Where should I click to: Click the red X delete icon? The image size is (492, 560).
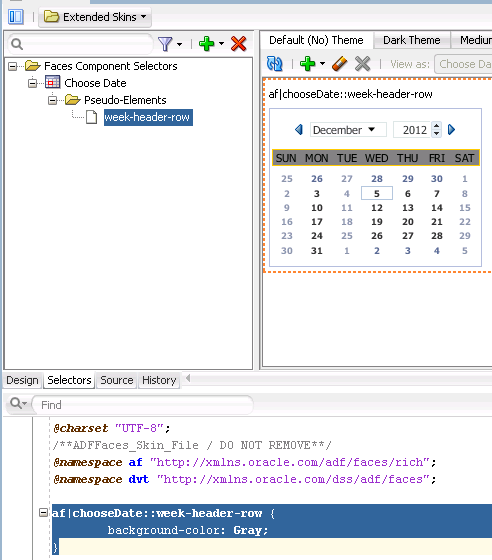point(239,44)
